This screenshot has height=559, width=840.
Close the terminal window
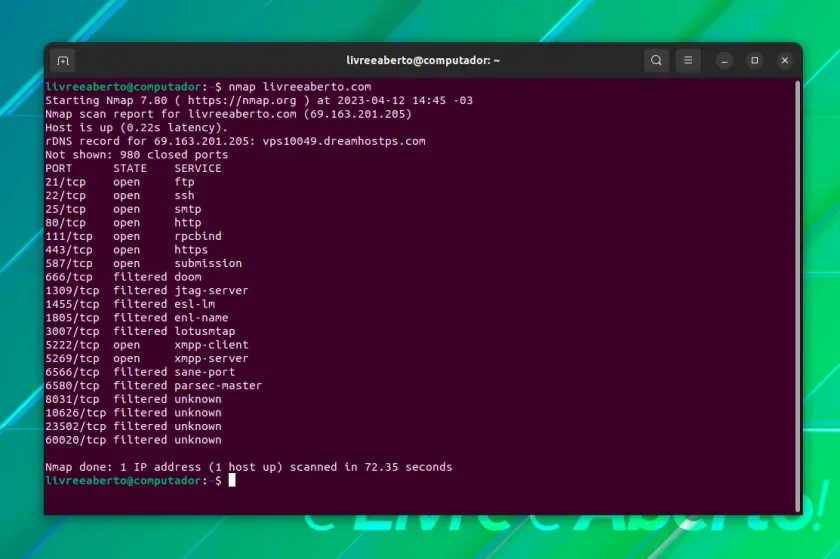click(x=785, y=61)
